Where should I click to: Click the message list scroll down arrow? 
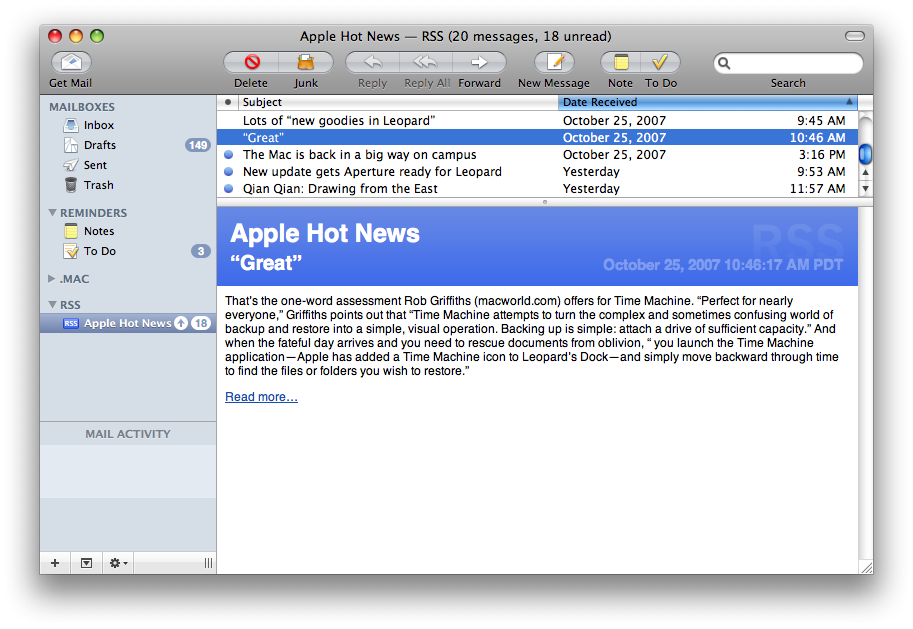tap(866, 188)
